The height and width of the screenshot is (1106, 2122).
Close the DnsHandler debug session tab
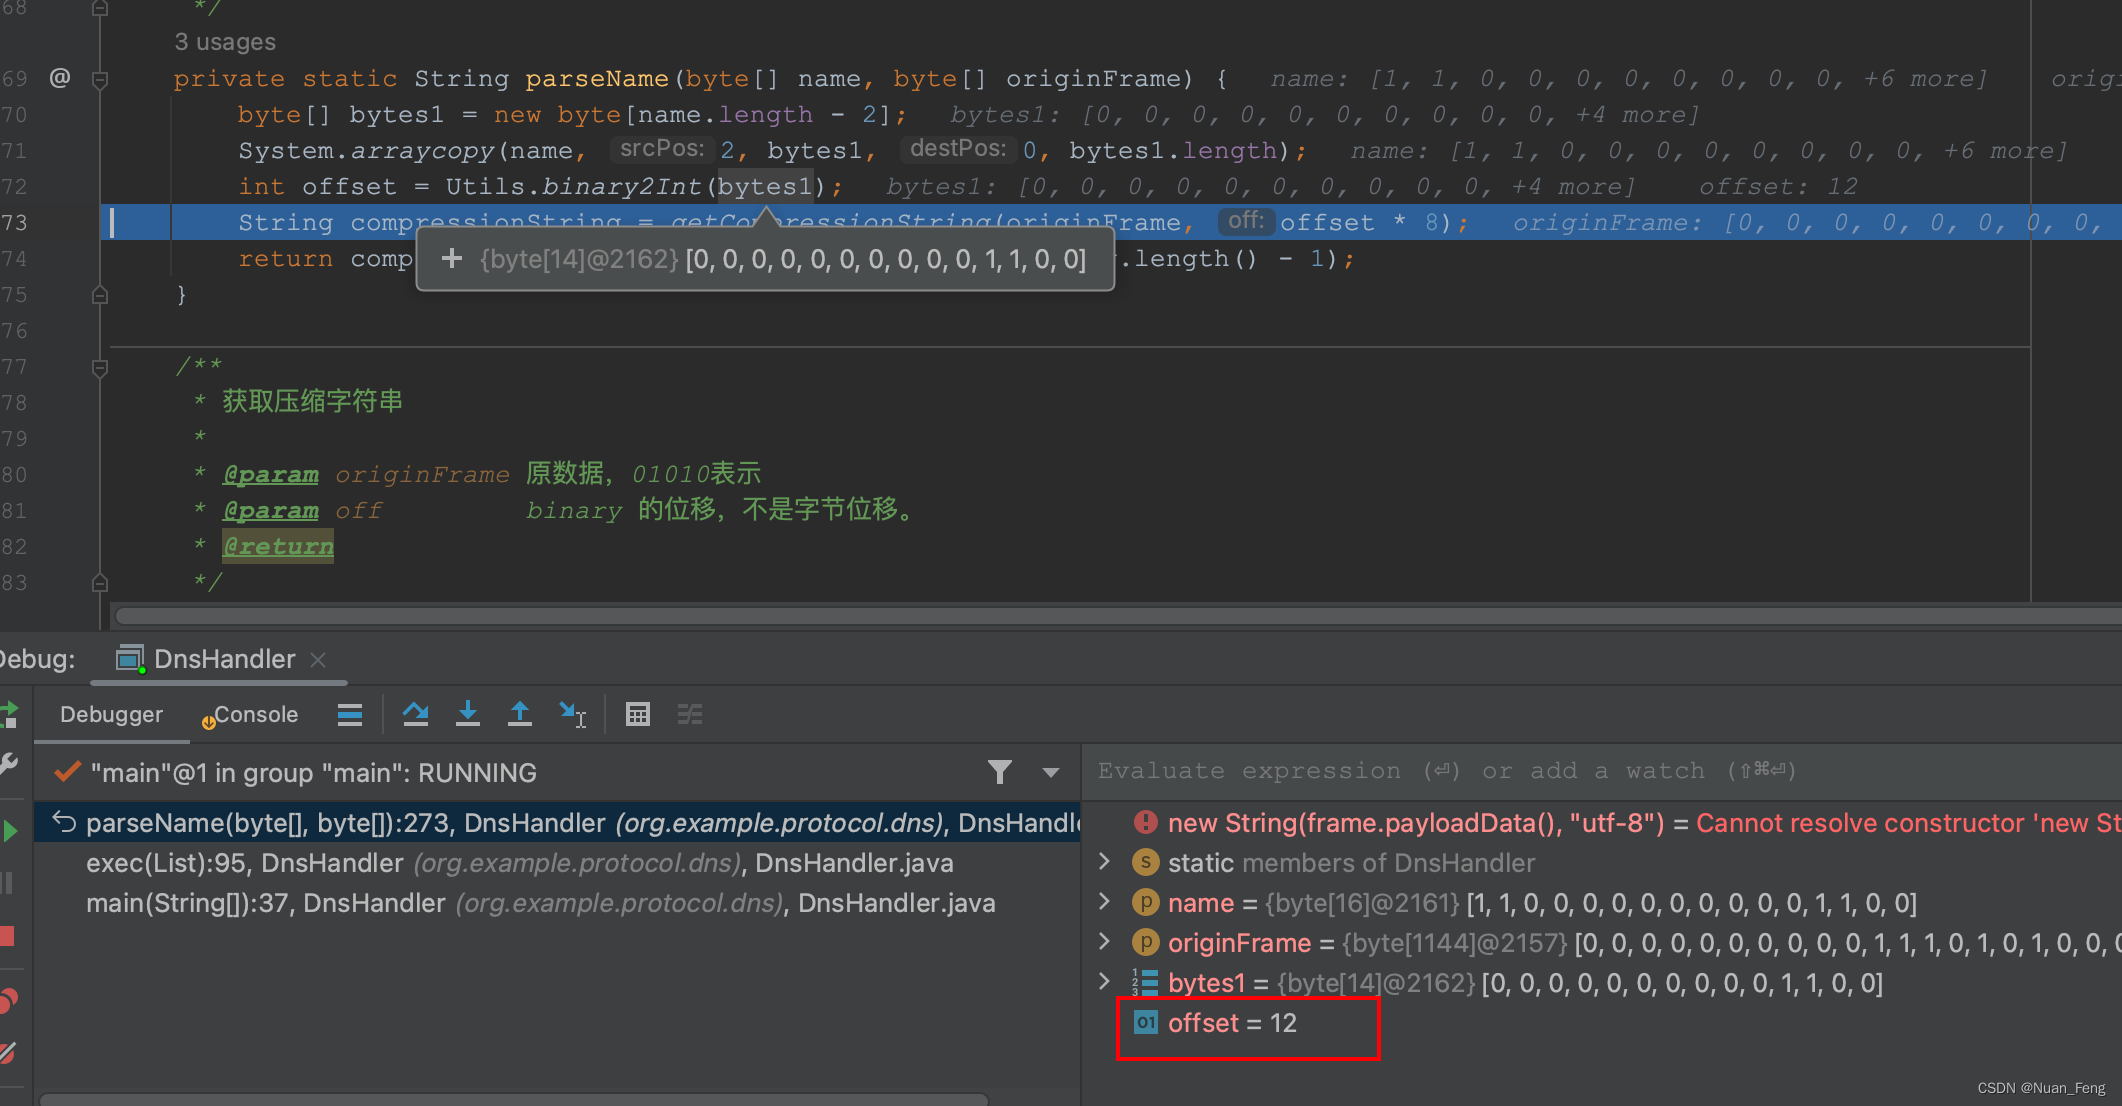318,660
